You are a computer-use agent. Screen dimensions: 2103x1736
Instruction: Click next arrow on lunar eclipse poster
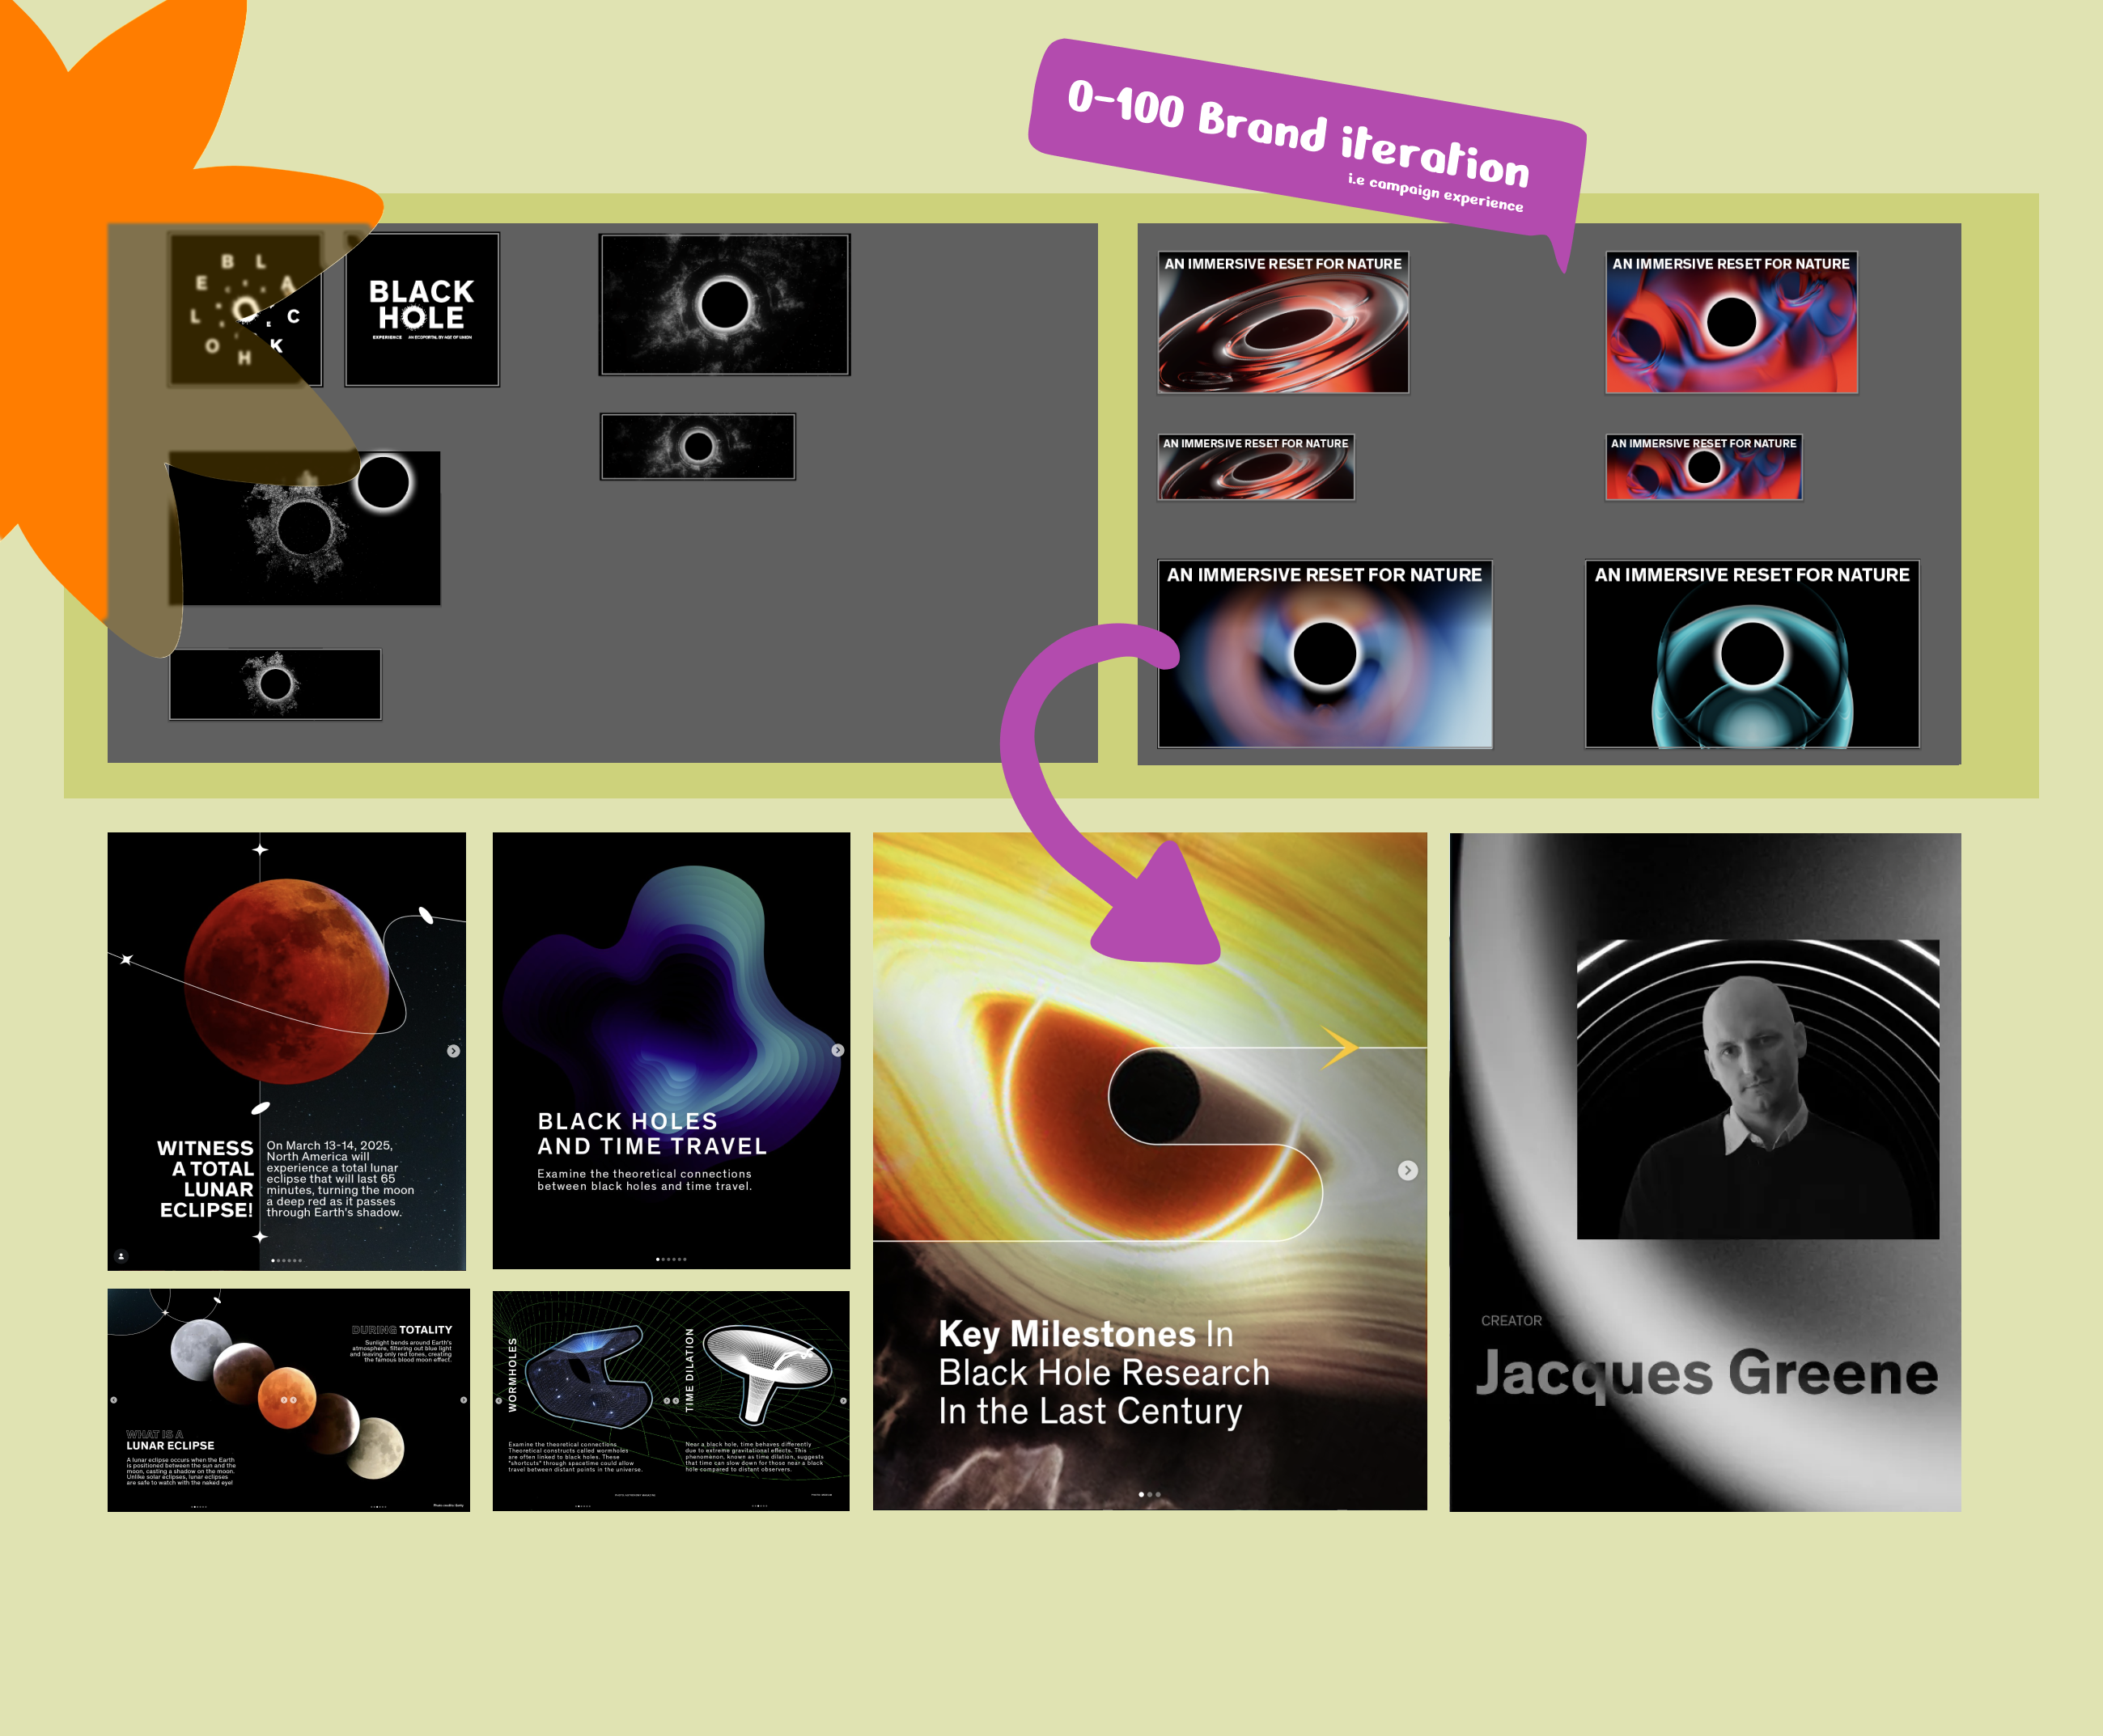[x=453, y=1051]
